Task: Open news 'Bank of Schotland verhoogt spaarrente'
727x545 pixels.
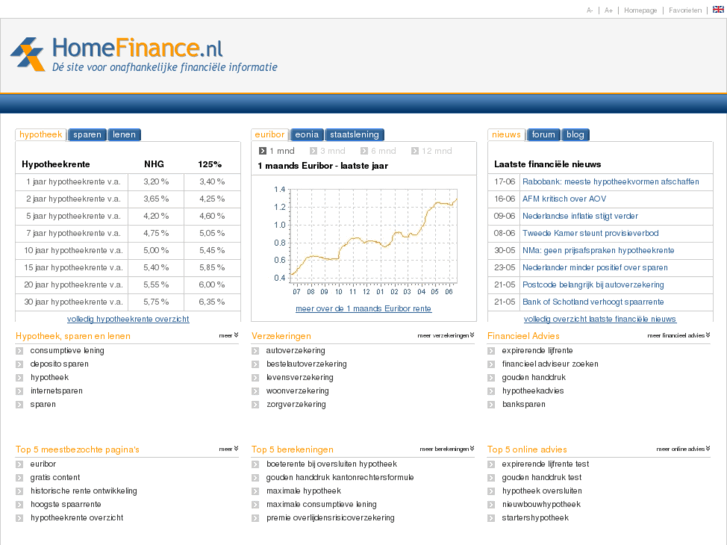Action: (593, 302)
